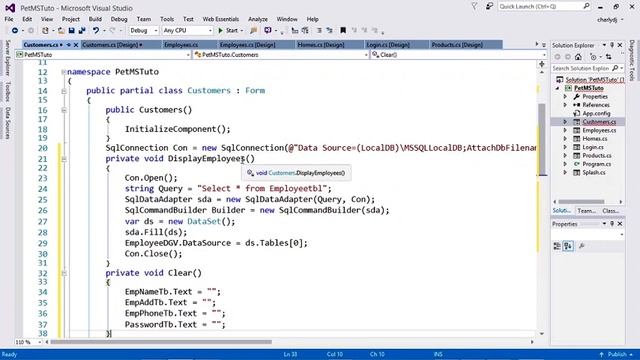Open the PetMSTuto project navigation dropdown
The height and width of the screenshot is (360, 640).
coord(103,55)
